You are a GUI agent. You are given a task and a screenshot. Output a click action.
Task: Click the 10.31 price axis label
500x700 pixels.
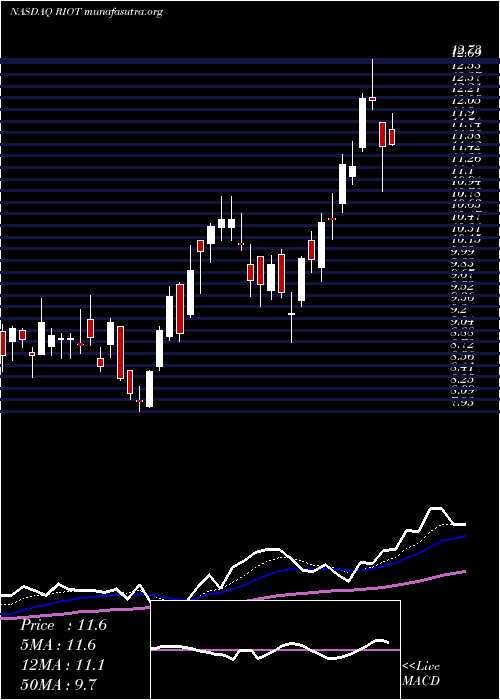pyautogui.click(x=466, y=228)
